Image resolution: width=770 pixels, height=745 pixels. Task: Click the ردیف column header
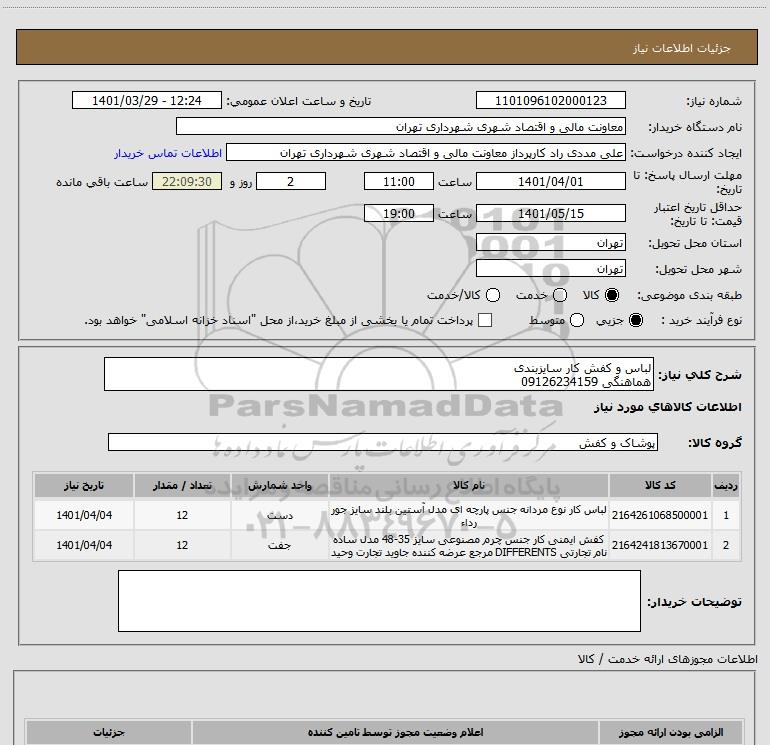726,486
